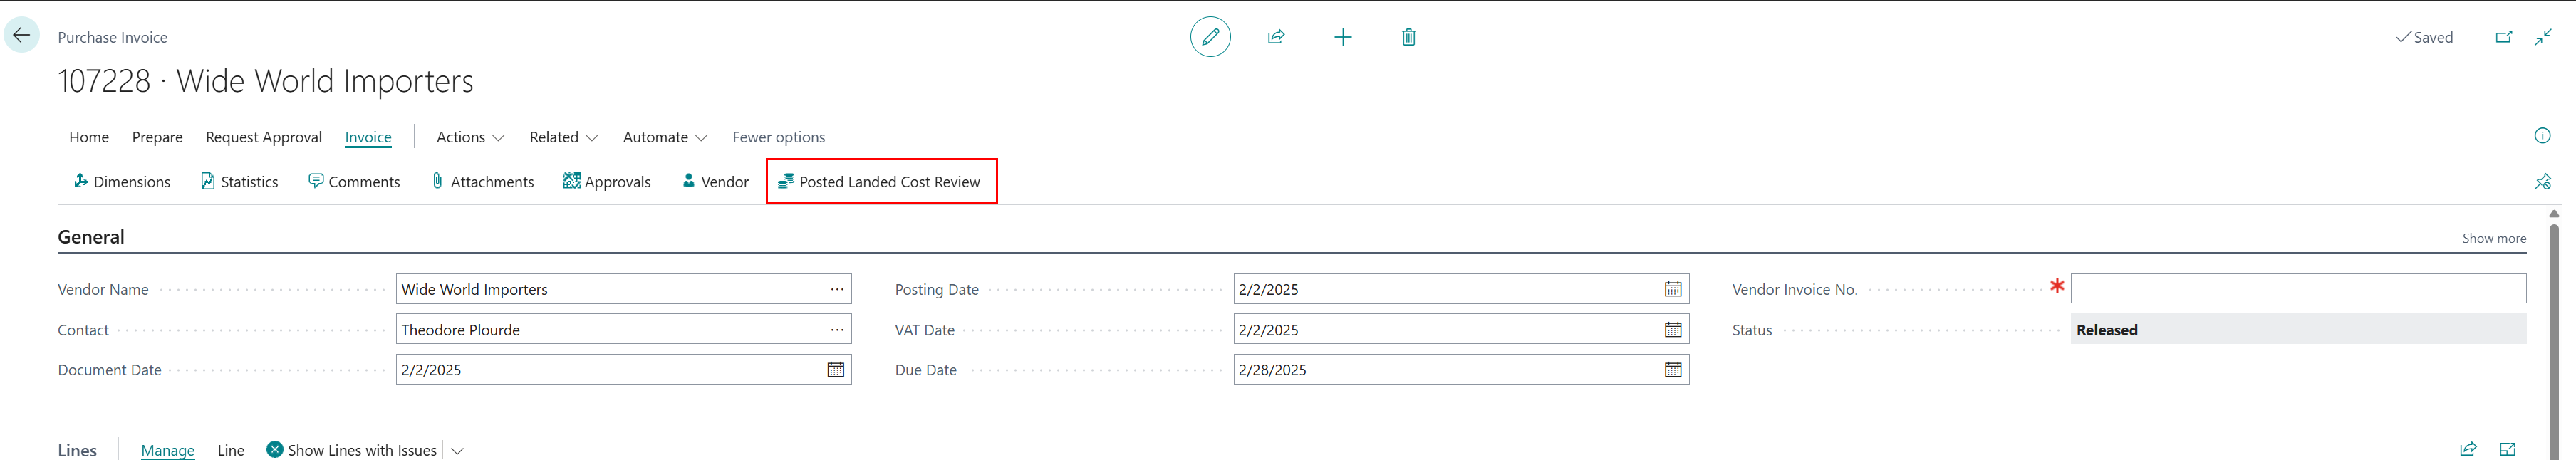Click Show more in General section
Image resolution: width=2576 pixels, height=460 pixels.
pos(2493,238)
